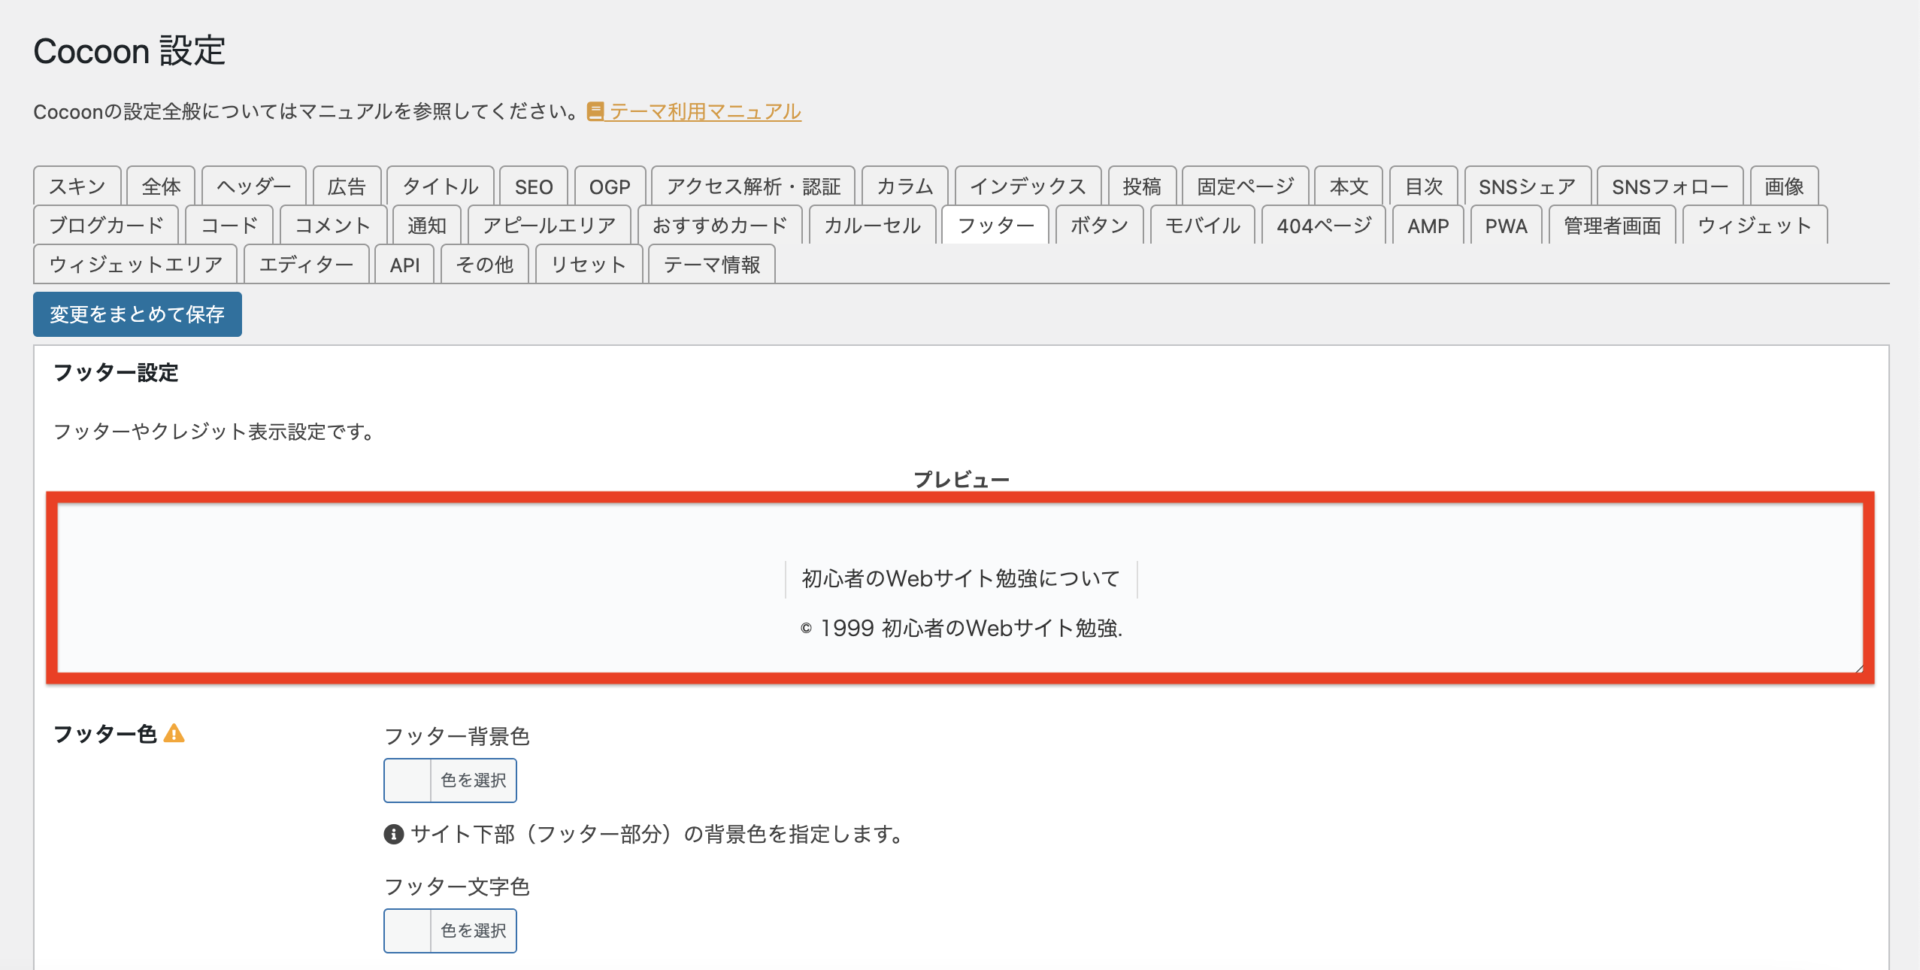
Task: Click the footer color warning icon
Action: [174, 733]
